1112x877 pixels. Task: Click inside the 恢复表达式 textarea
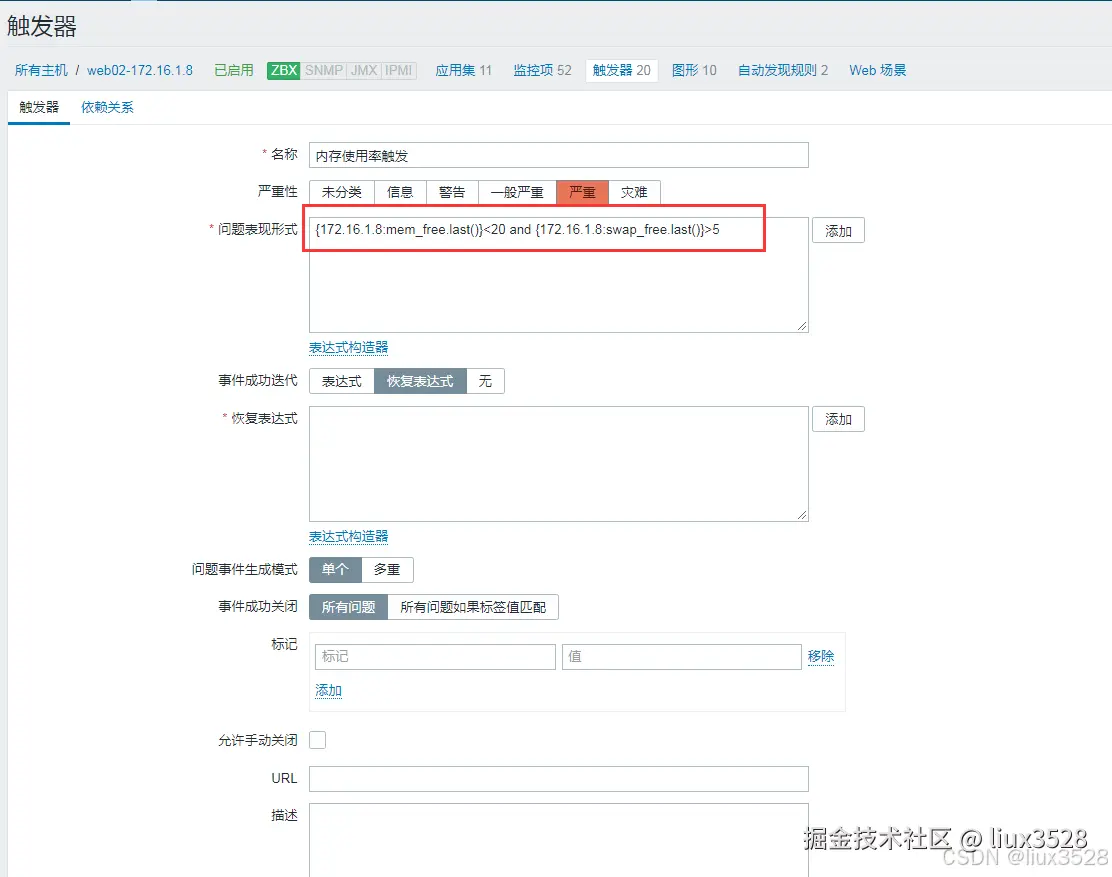point(558,464)
